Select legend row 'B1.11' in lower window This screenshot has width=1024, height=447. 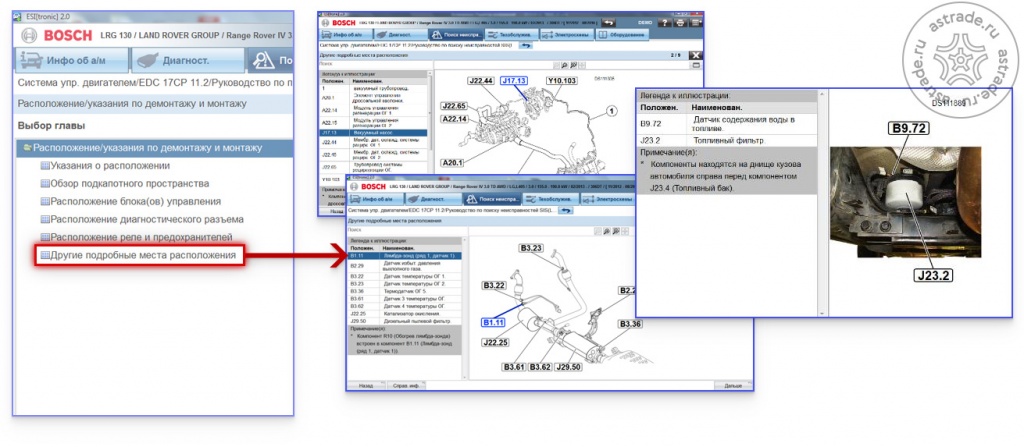(x=404, y=256)
